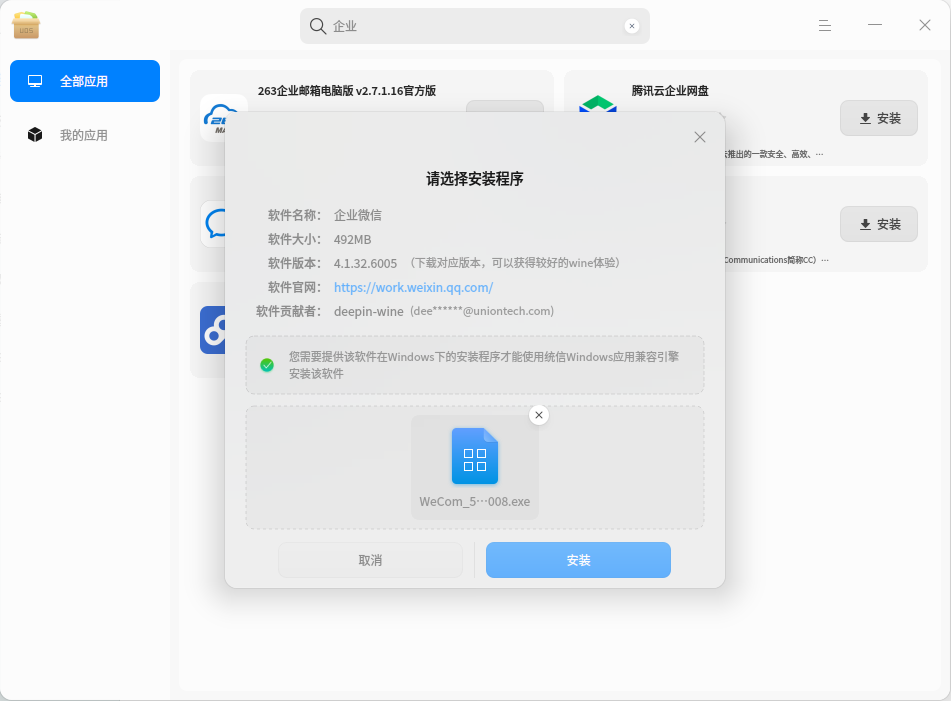Screen dimensions: 951x701
Task: Click the blue link-shaped app icon
Action: (x=213, y=330)
